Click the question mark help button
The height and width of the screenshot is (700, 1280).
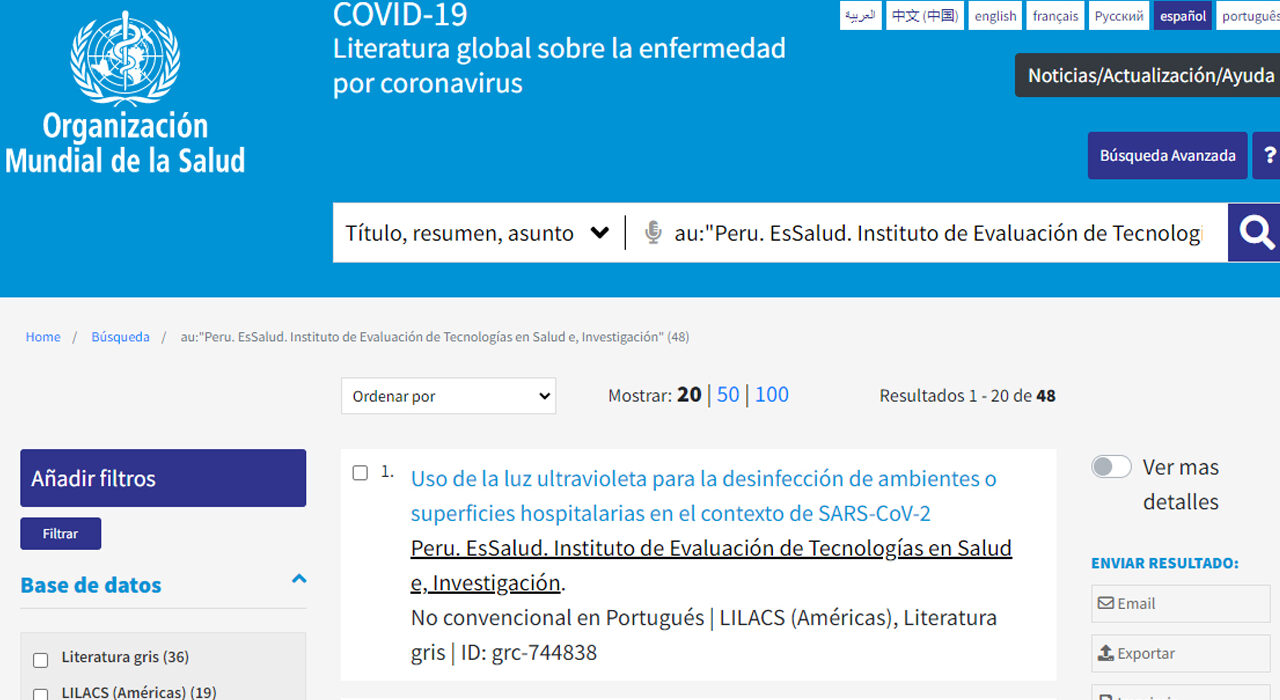(1269, 156)
